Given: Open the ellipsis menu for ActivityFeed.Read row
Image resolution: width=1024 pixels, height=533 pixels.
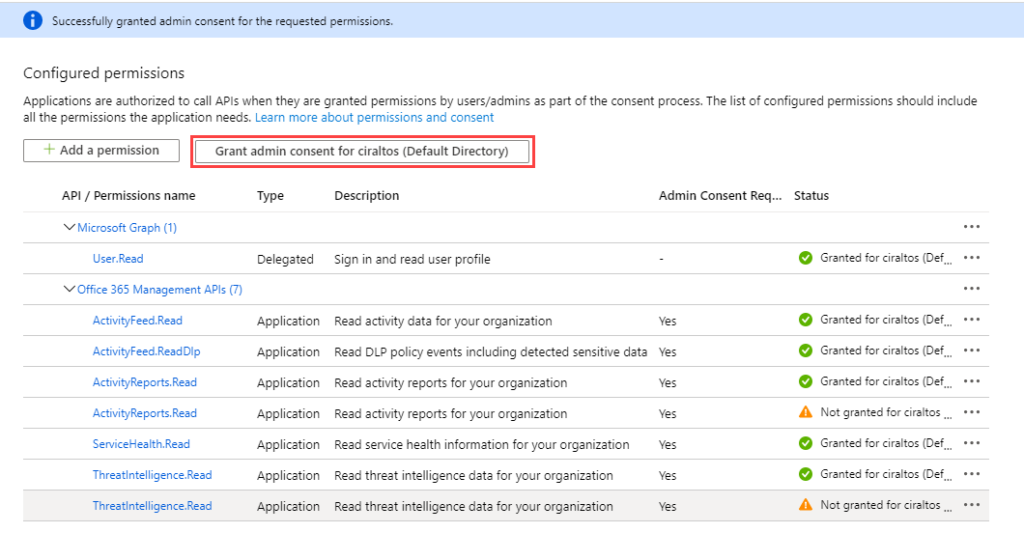Looking at the screenshot, I should click(972, 319).
